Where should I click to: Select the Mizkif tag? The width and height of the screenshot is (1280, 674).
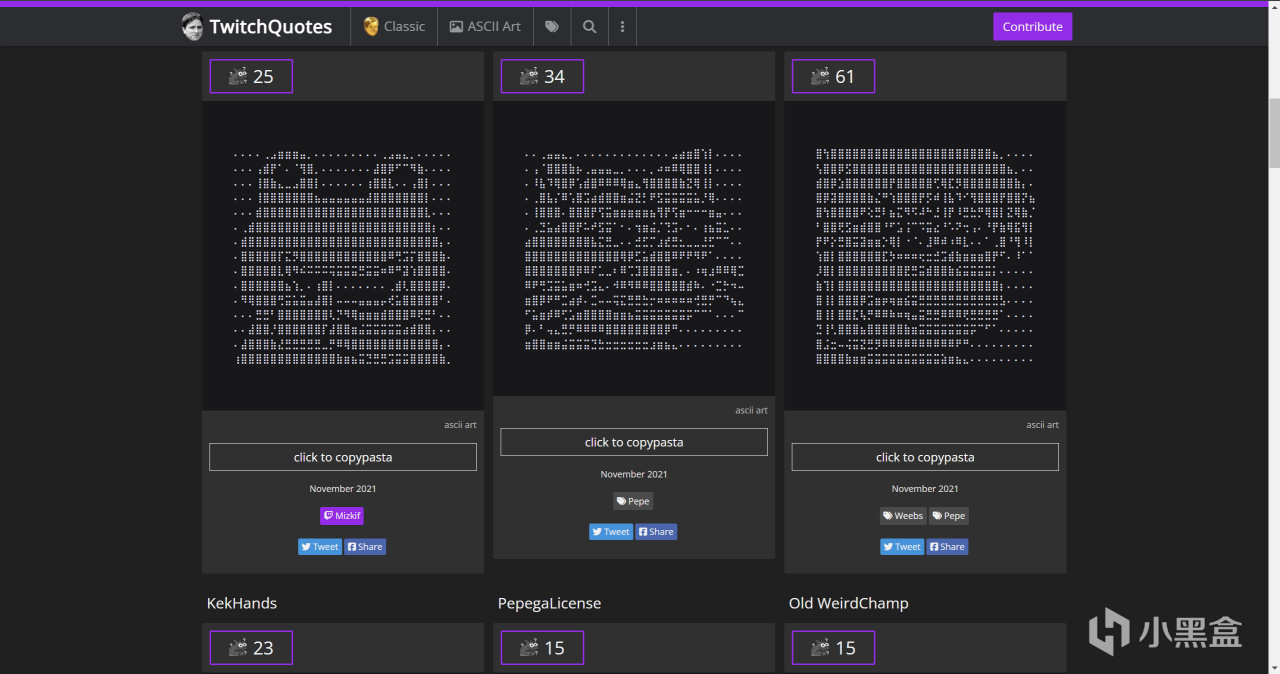pyautogui.click(x=342, y=516)
